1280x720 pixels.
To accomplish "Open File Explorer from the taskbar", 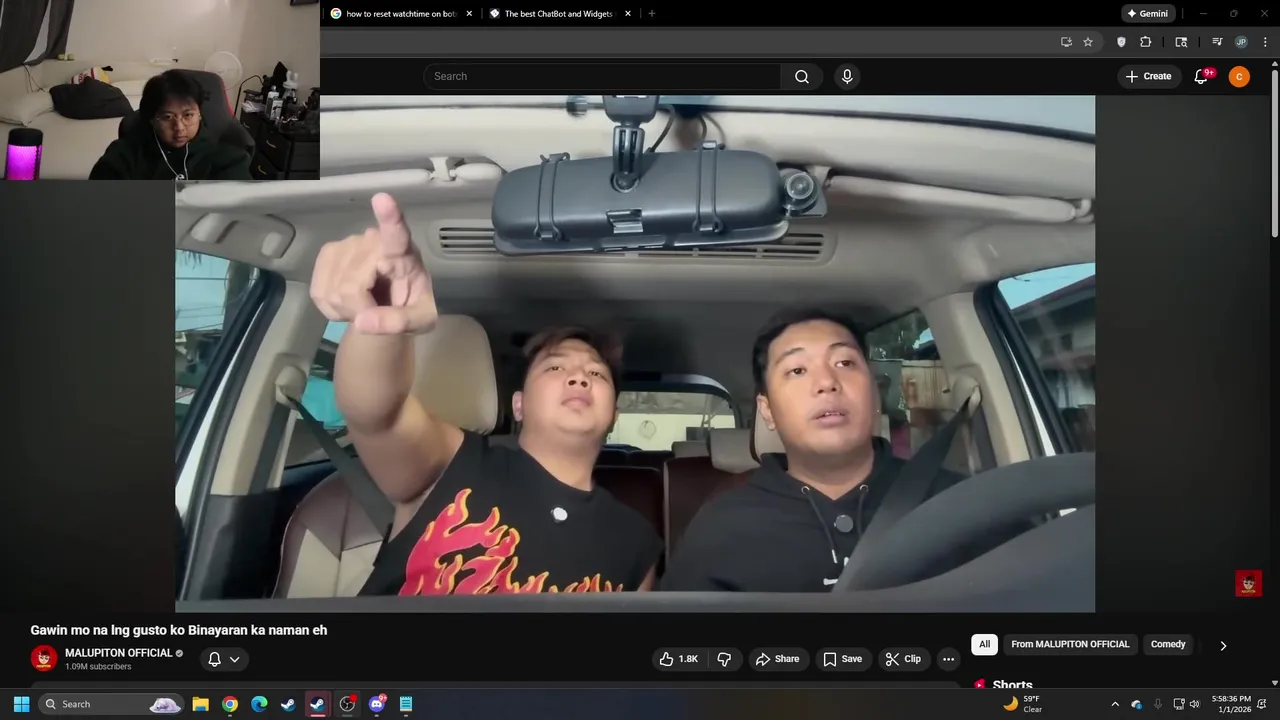I will 200,704.
